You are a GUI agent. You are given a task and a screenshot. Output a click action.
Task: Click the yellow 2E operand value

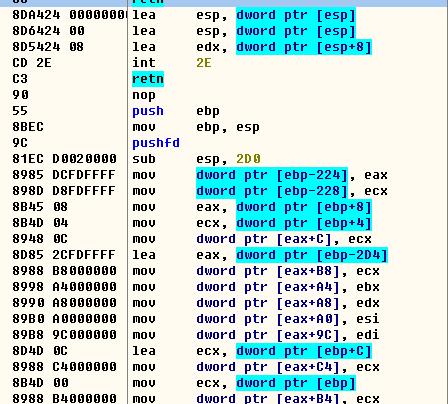click(x=204, y=63)
